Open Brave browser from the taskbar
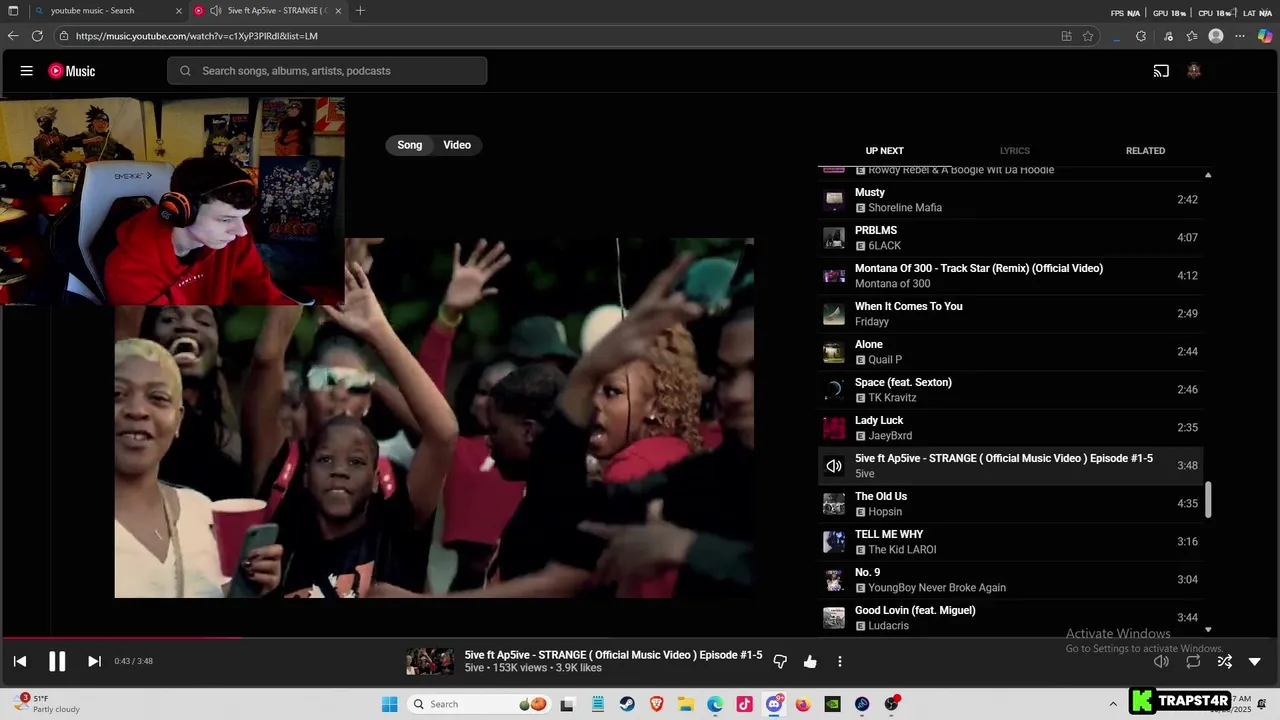 click(x=656, y=704)
